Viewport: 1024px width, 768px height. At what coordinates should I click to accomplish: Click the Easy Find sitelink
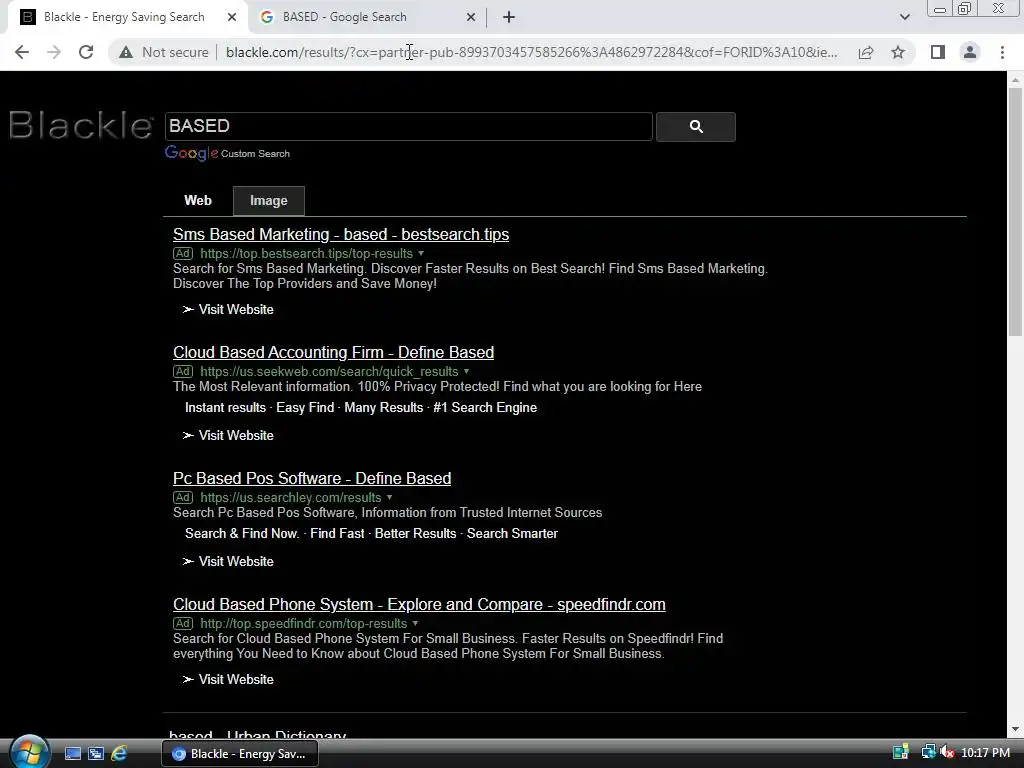point(305,408)
